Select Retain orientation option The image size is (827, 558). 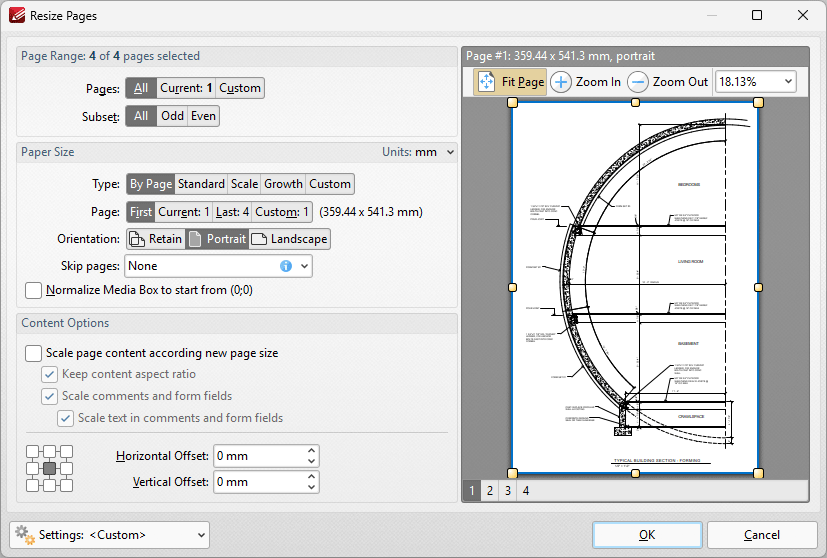pyautogui.click(x=156, y=239)
